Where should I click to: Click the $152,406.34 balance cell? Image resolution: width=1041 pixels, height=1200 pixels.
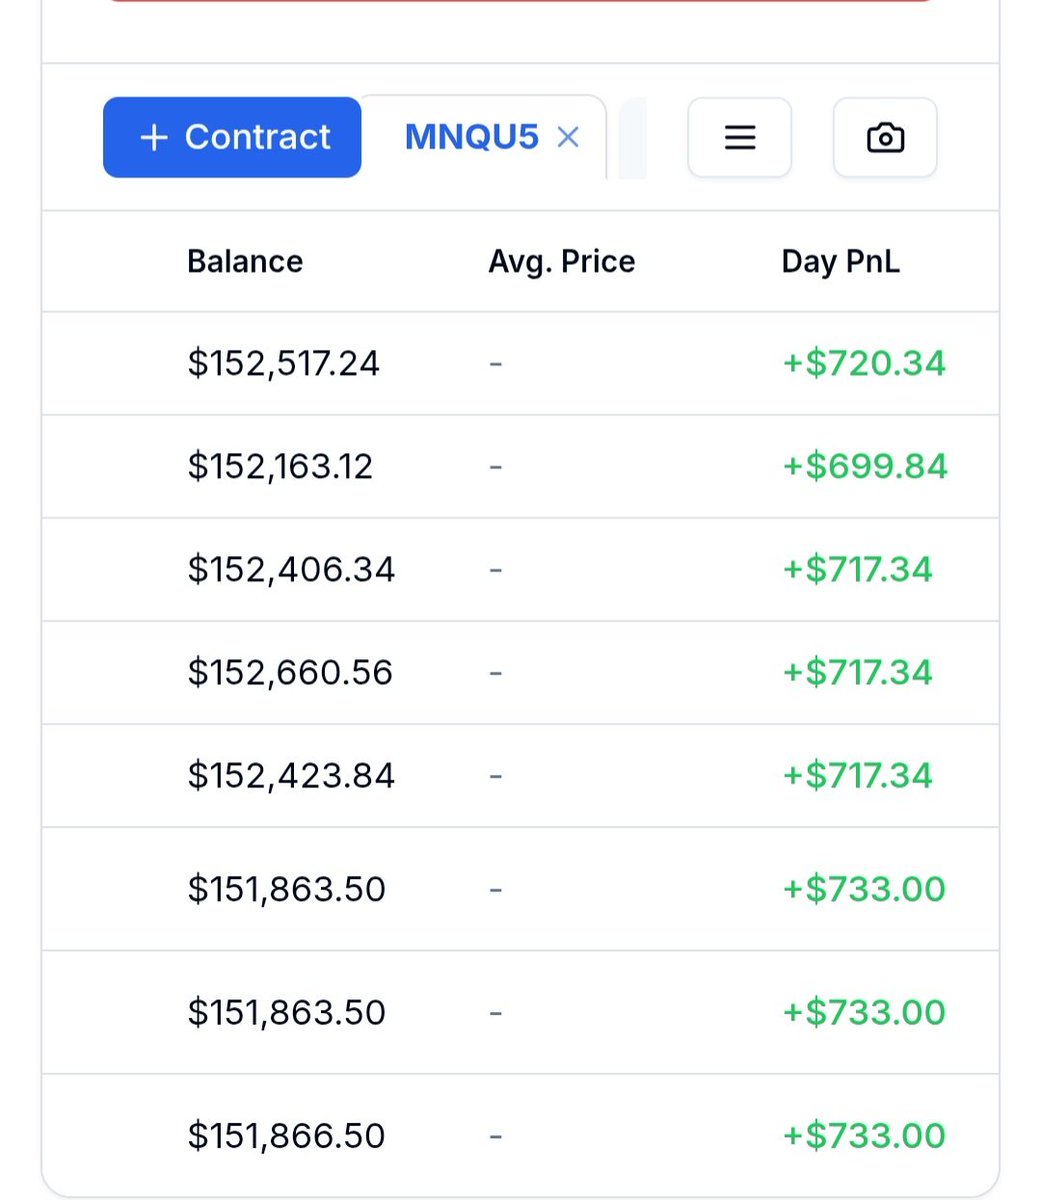coord(291,569)
